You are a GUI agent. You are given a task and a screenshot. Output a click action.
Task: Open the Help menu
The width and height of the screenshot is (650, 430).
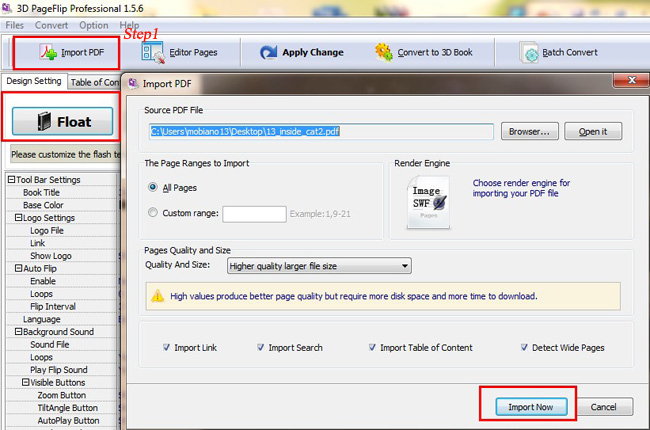click(x=129, y=25)
